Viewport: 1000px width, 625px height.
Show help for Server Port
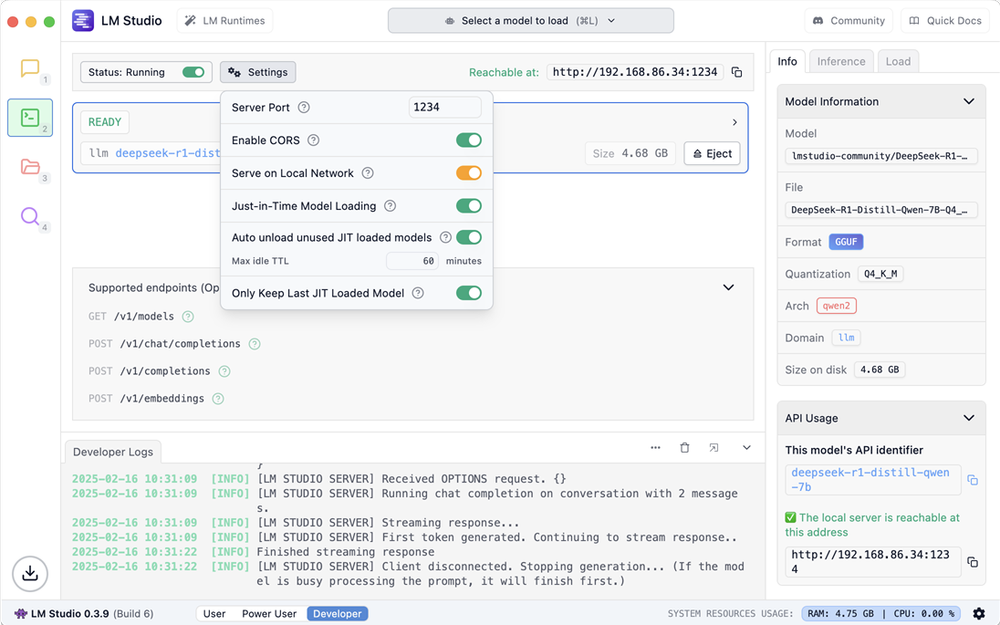[x=304, y=107]
